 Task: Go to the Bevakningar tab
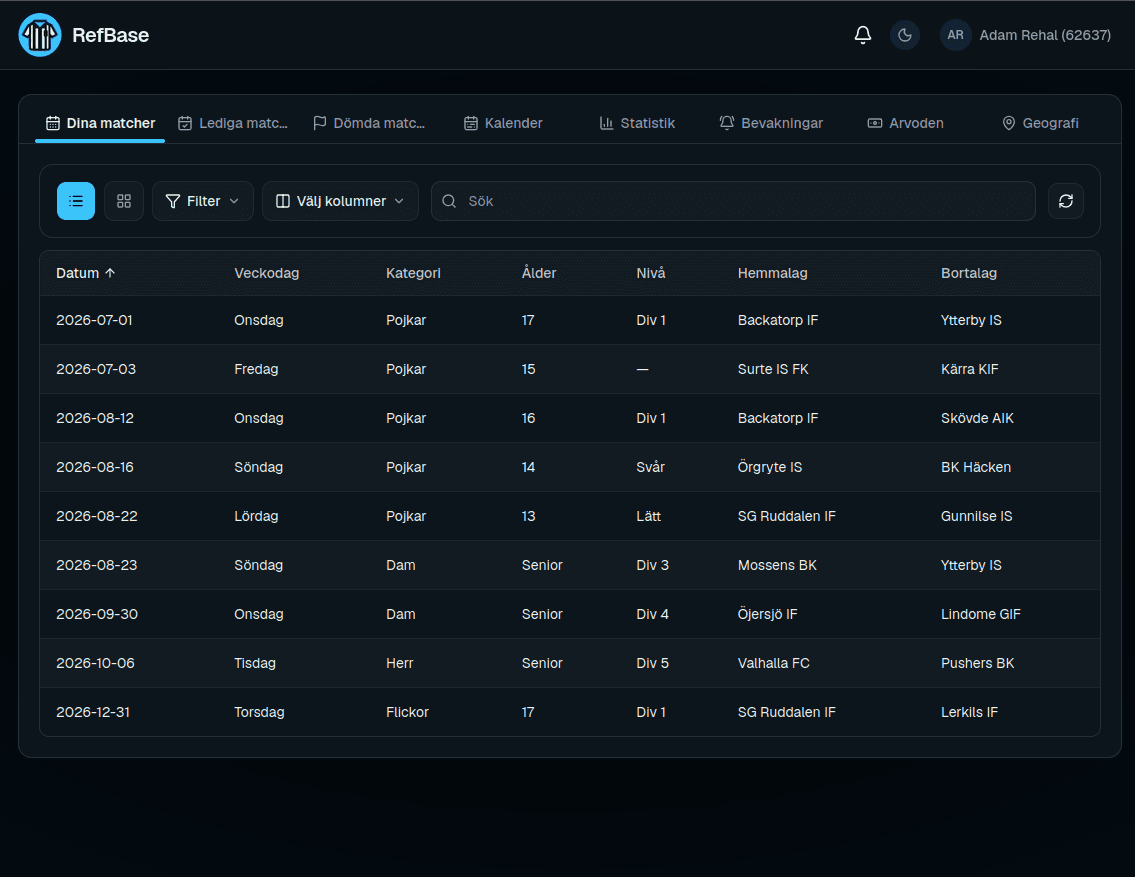771,123
